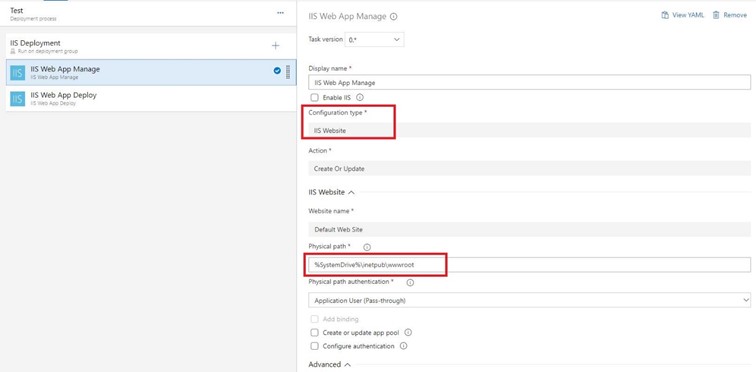Viewport: 756px width, 372px height.
Task: Show info for Configure authentication
Action: point(404,346)
